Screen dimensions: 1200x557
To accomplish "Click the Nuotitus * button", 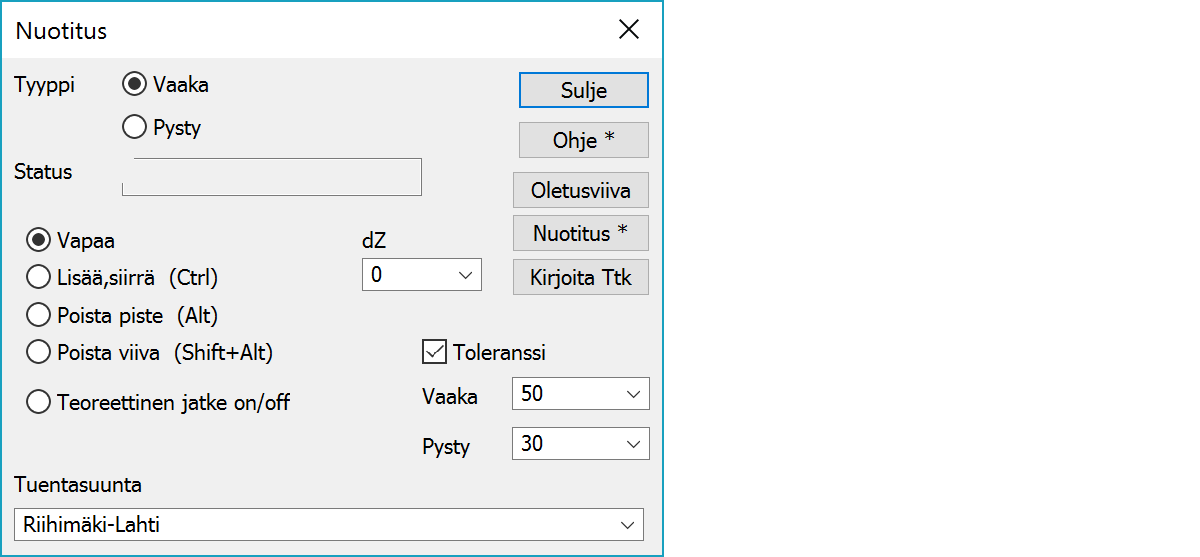I will tap(580, 234).
